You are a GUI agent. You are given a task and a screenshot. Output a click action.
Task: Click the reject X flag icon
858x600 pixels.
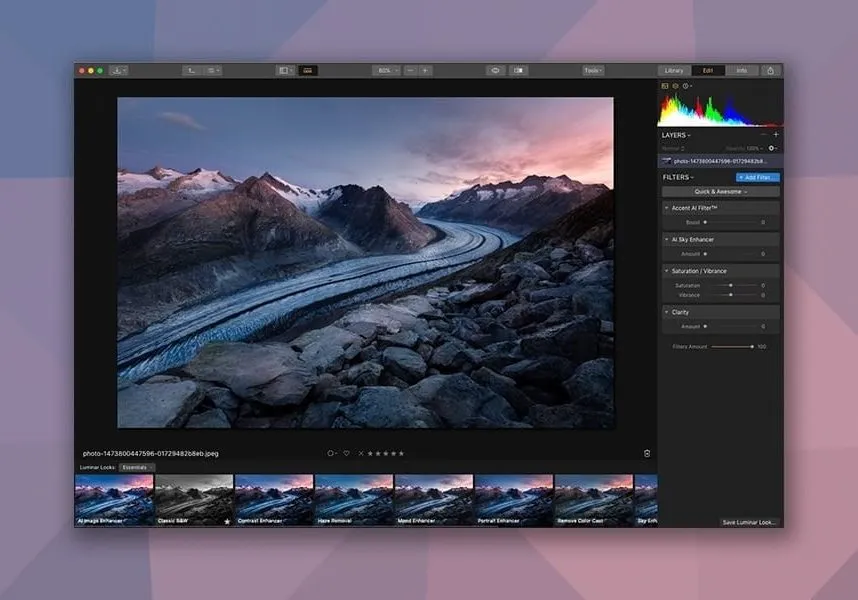pos(361,453)
